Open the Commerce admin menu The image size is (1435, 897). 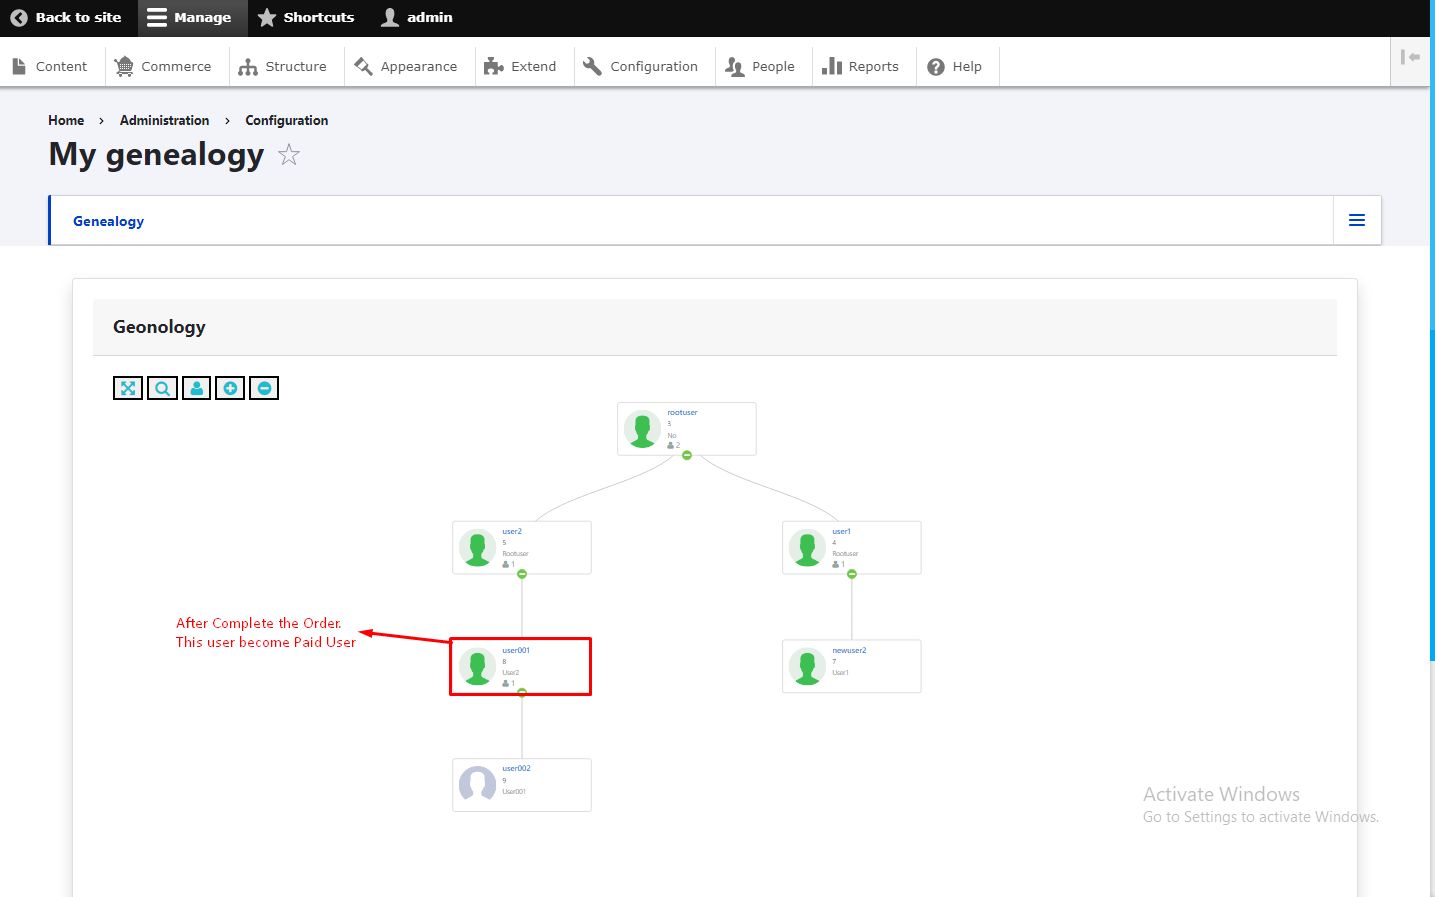(x=163, y=66)
